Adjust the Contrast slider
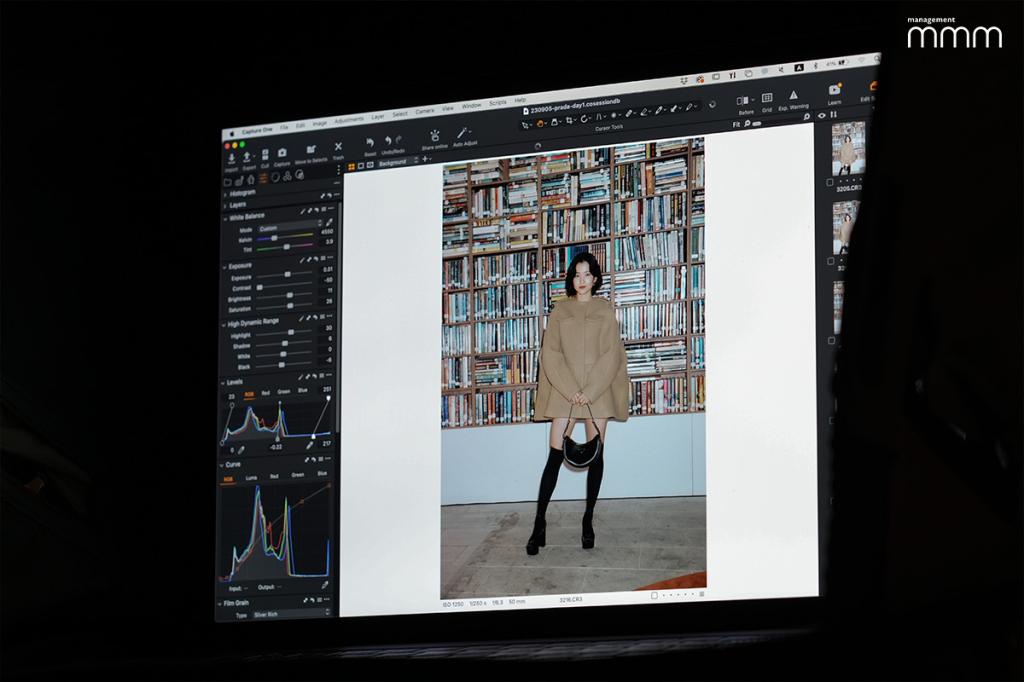This screenshot has height=682, width=1024. pos(285,285)
